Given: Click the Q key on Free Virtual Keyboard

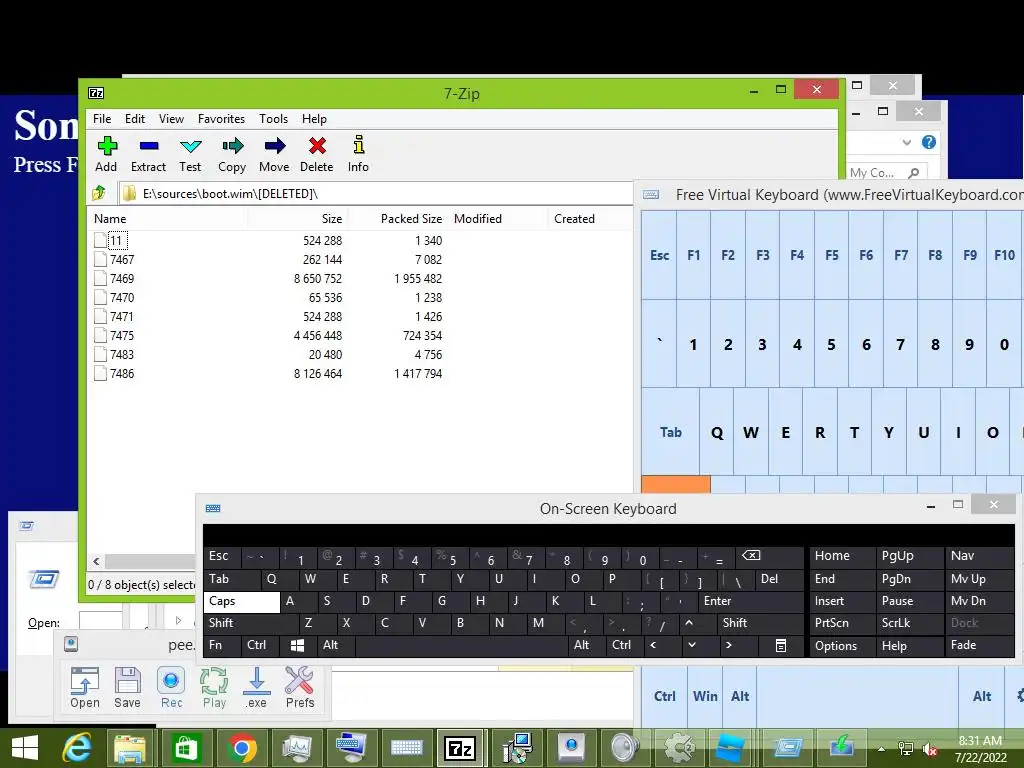Looking at the screenshot, I should [716, 432].
